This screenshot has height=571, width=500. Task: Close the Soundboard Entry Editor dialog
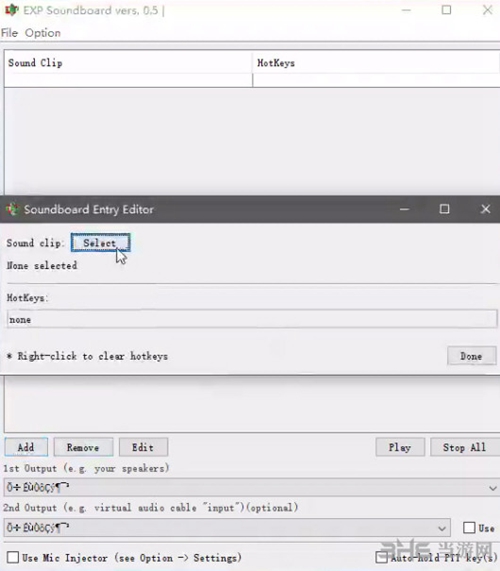tap(485, 209)
